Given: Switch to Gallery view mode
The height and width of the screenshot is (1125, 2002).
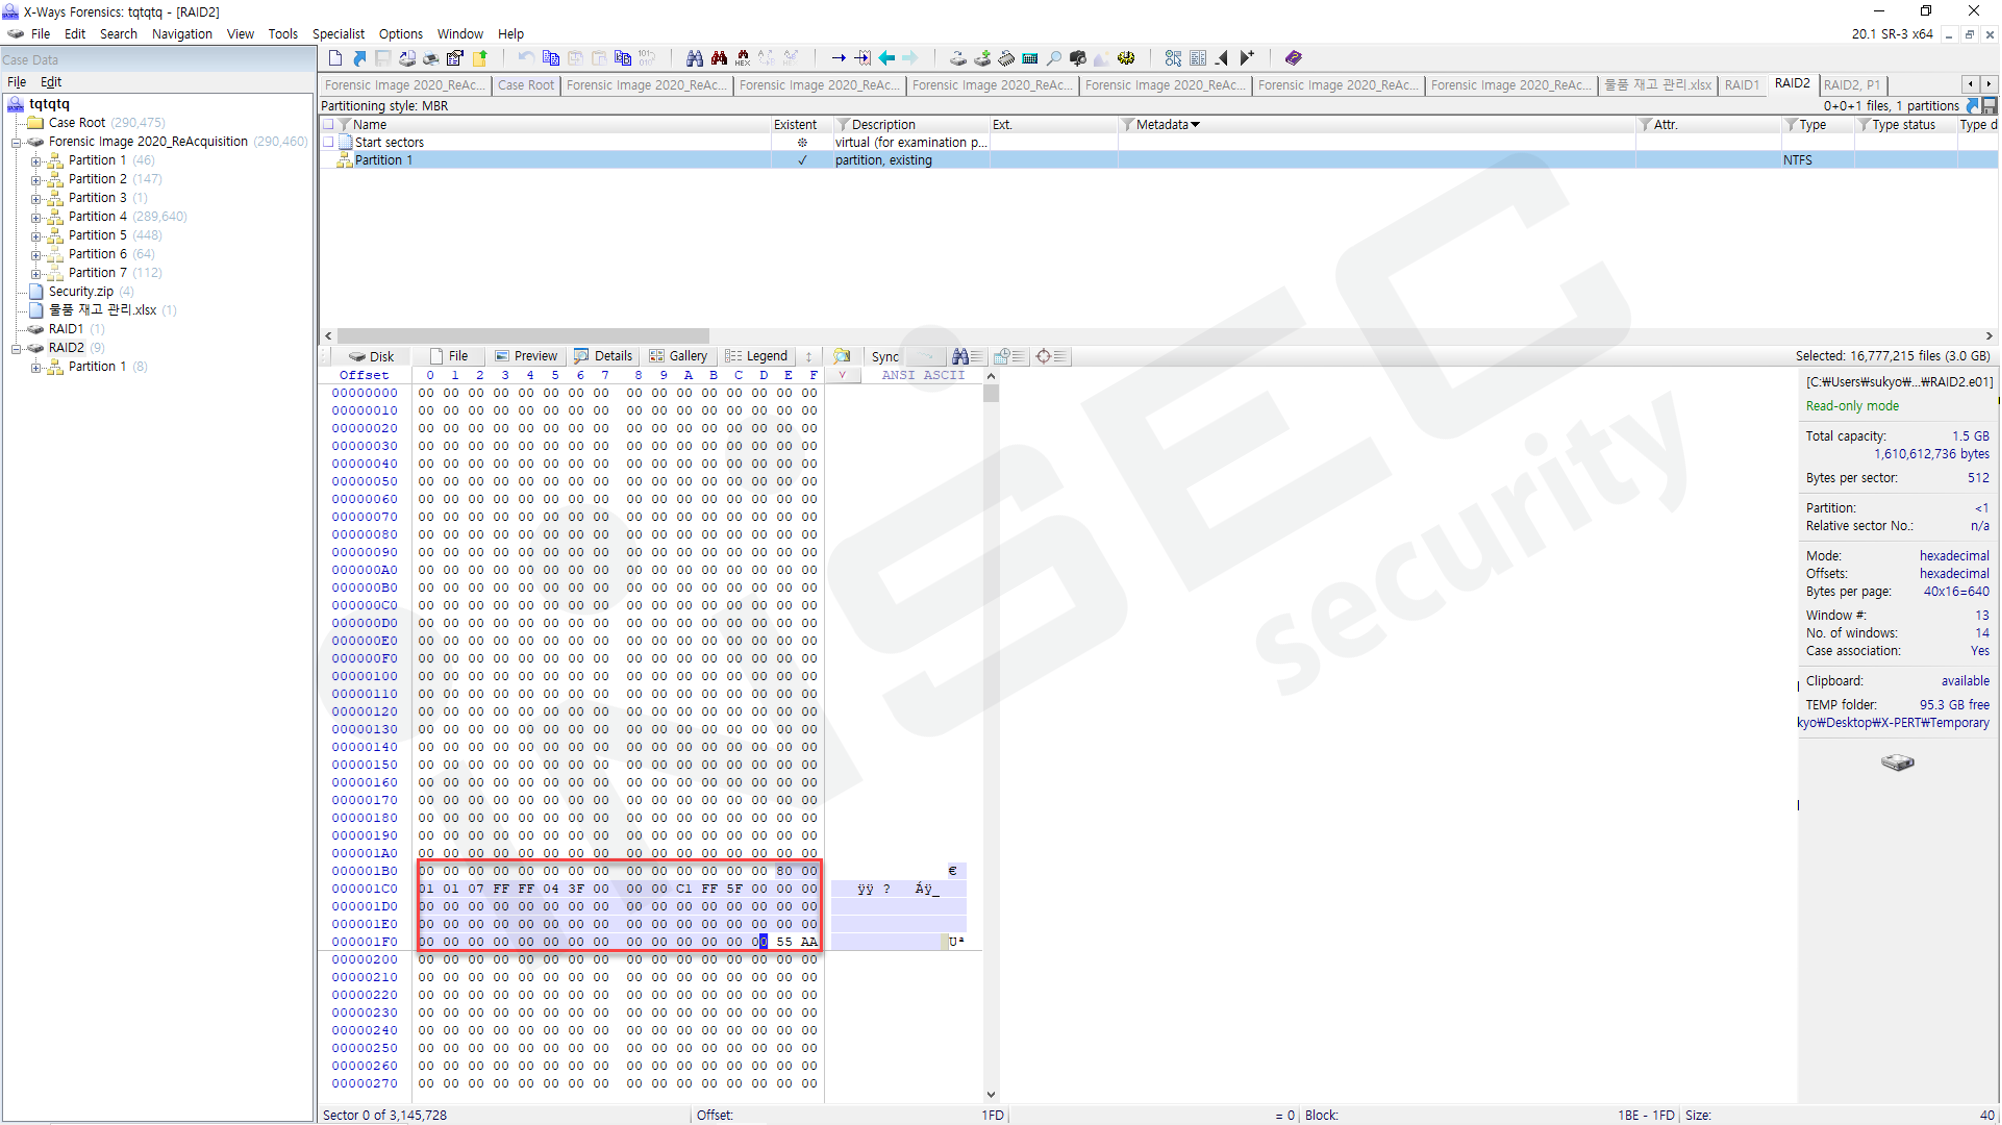Looking at the screenshot, I should point(678,356).
